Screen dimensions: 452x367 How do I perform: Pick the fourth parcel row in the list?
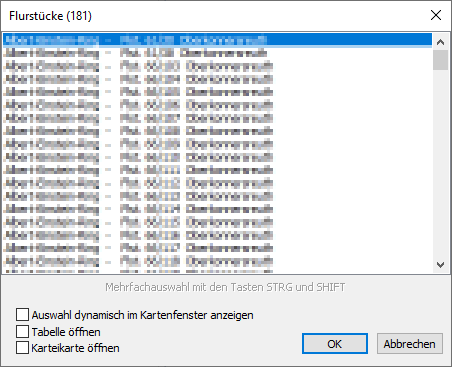pos(217,79)
